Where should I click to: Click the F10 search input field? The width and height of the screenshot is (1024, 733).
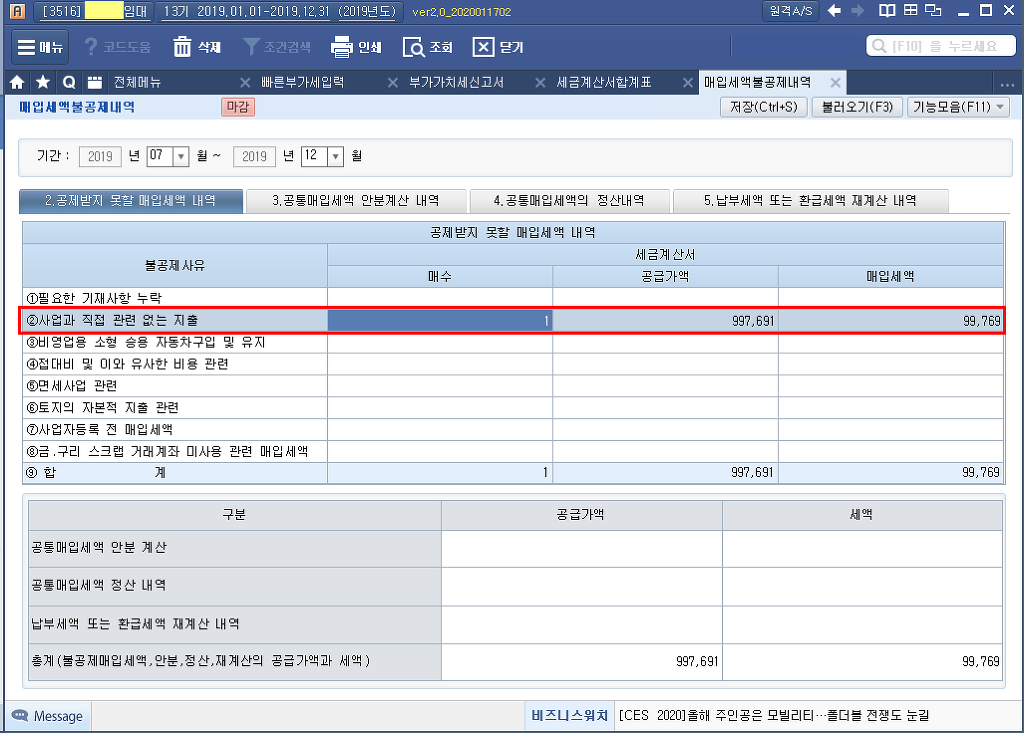(940, 46)
